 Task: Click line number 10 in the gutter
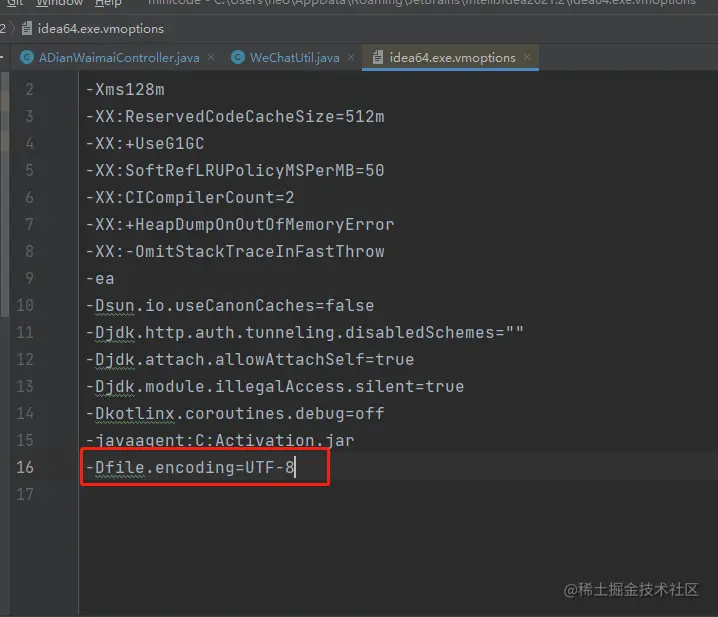coord(25,306)
